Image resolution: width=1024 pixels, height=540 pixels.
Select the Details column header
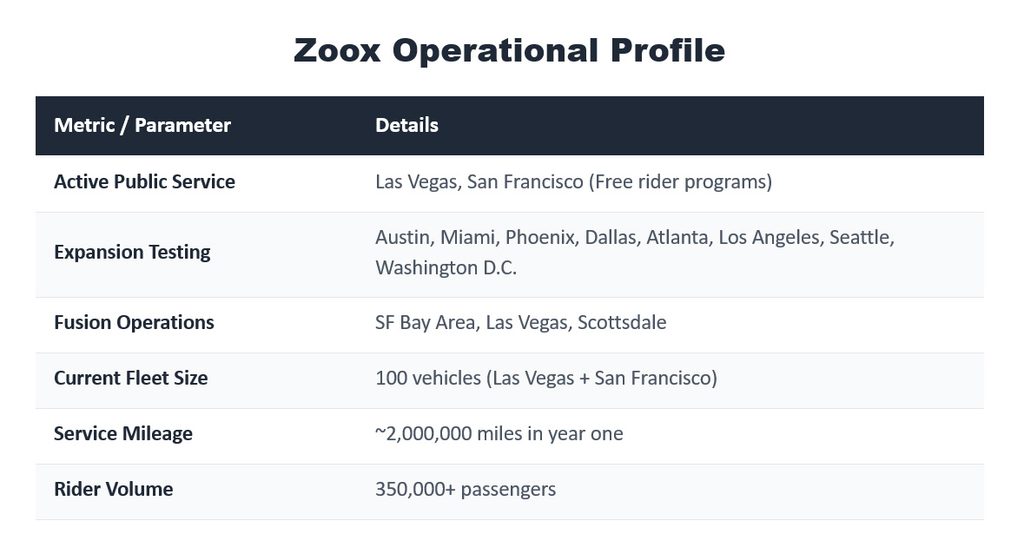(x=407, y=125)
